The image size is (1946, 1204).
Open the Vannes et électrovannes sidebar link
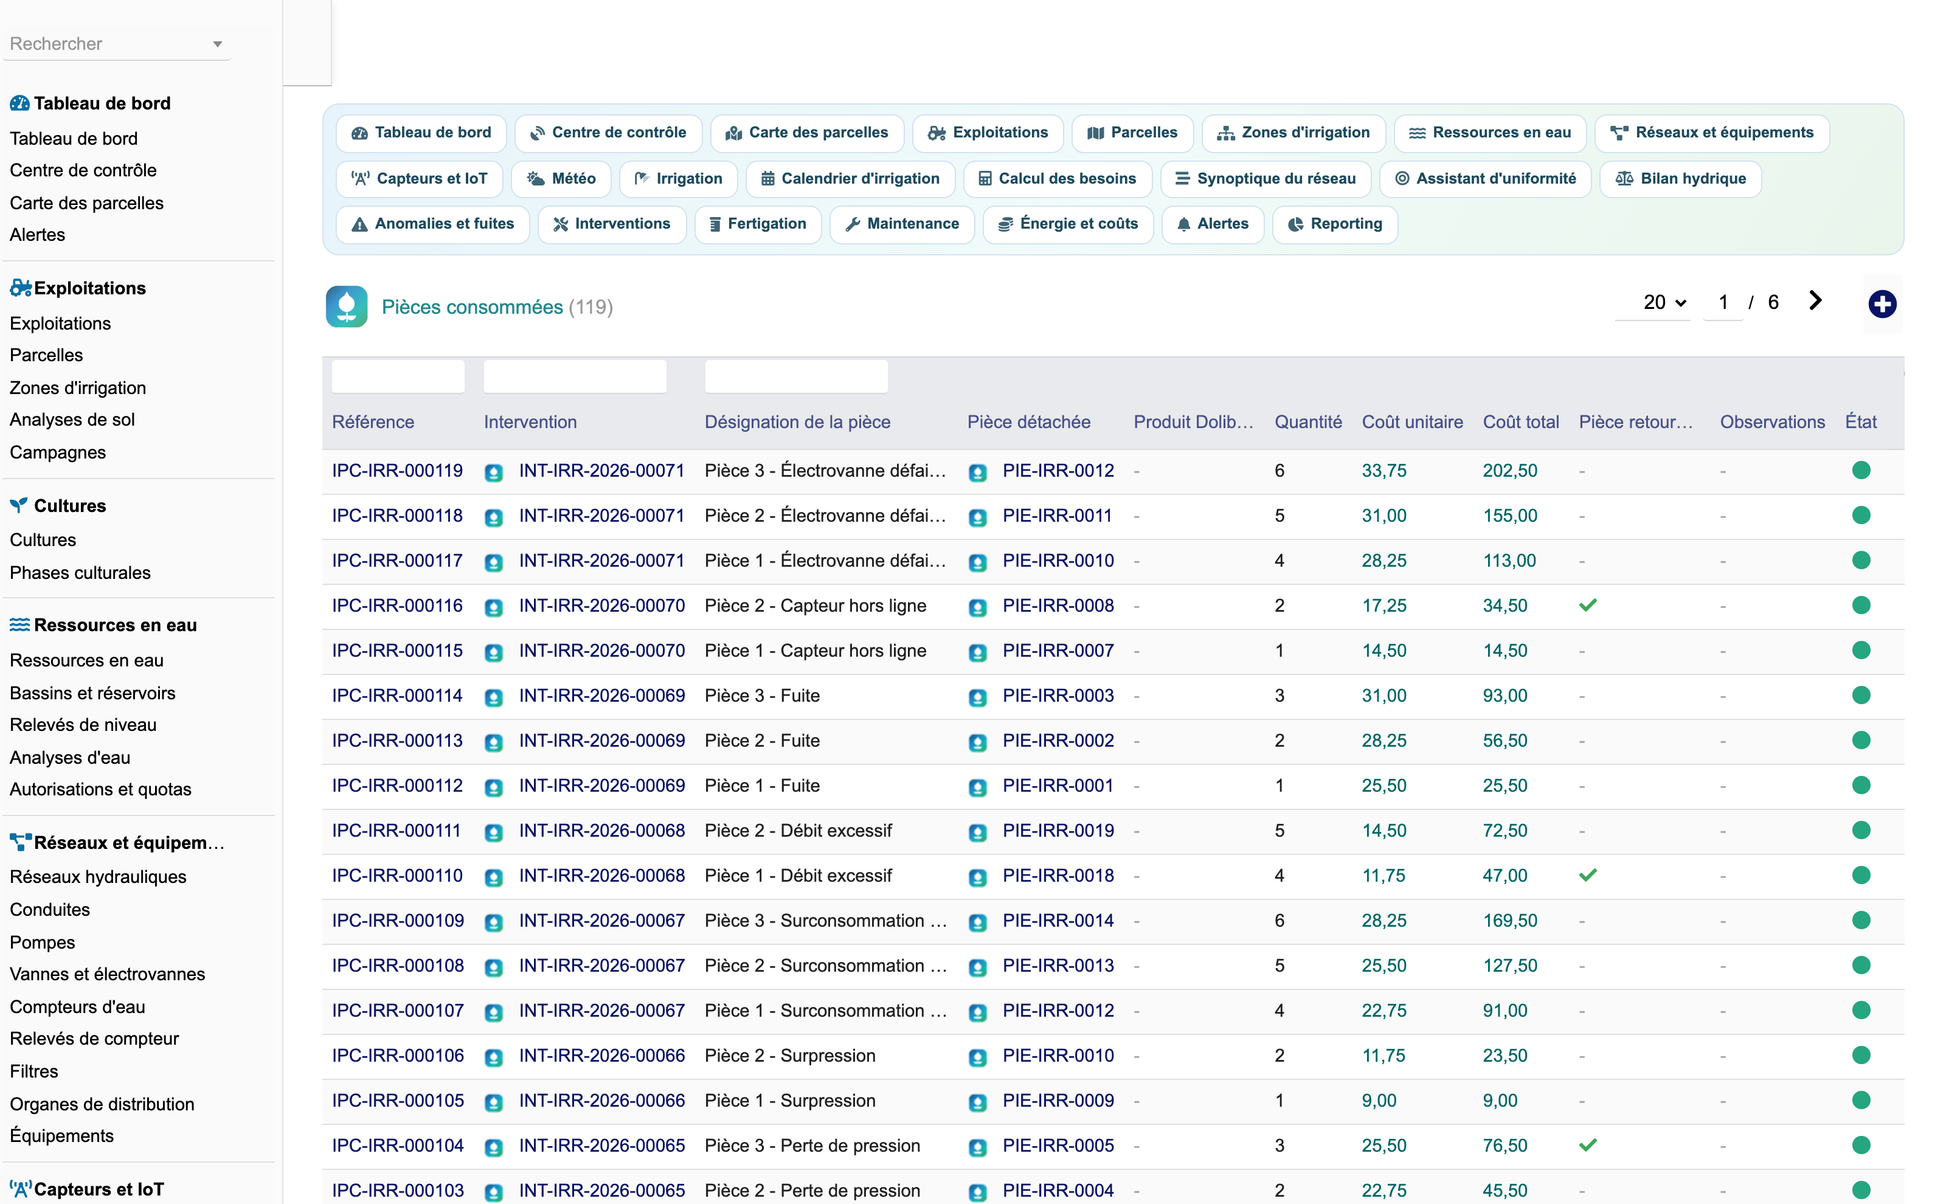click(107, 974)
